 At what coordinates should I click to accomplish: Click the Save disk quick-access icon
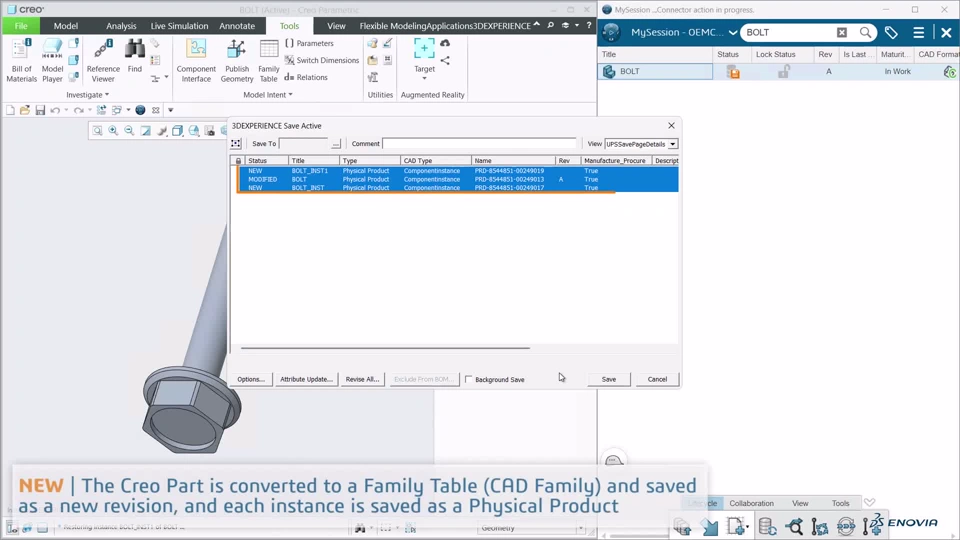click(40, 110)
